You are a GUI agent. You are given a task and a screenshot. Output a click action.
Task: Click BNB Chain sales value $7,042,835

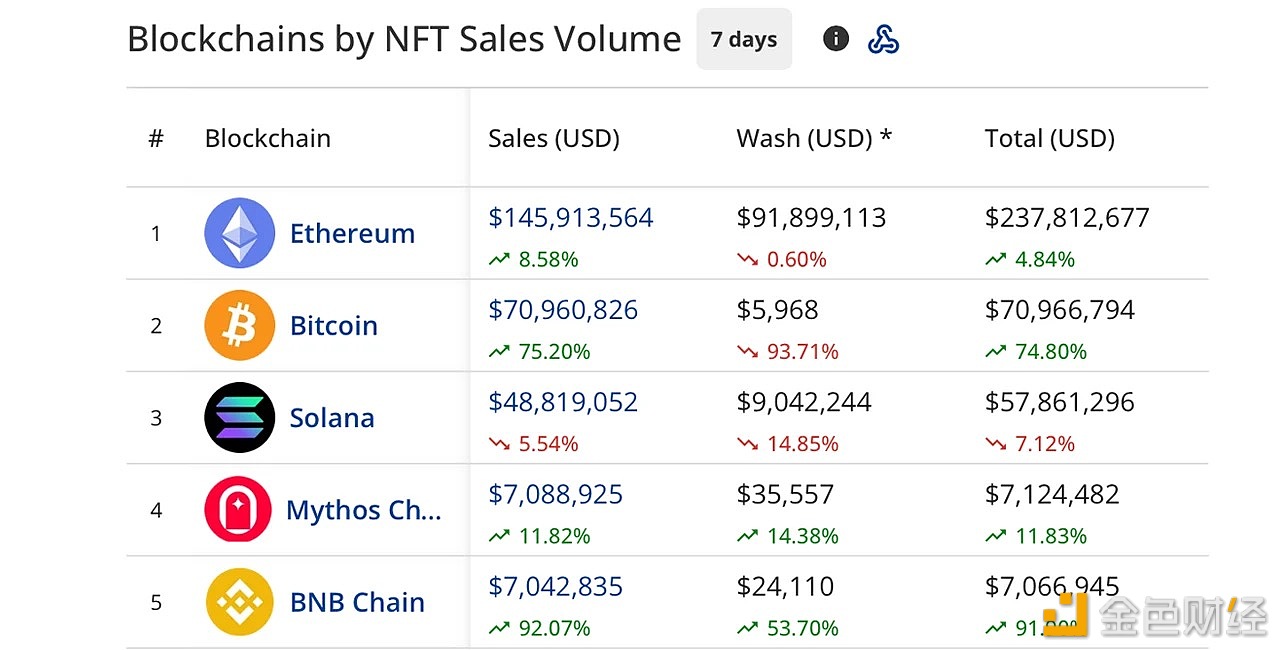tap(556, 586)
